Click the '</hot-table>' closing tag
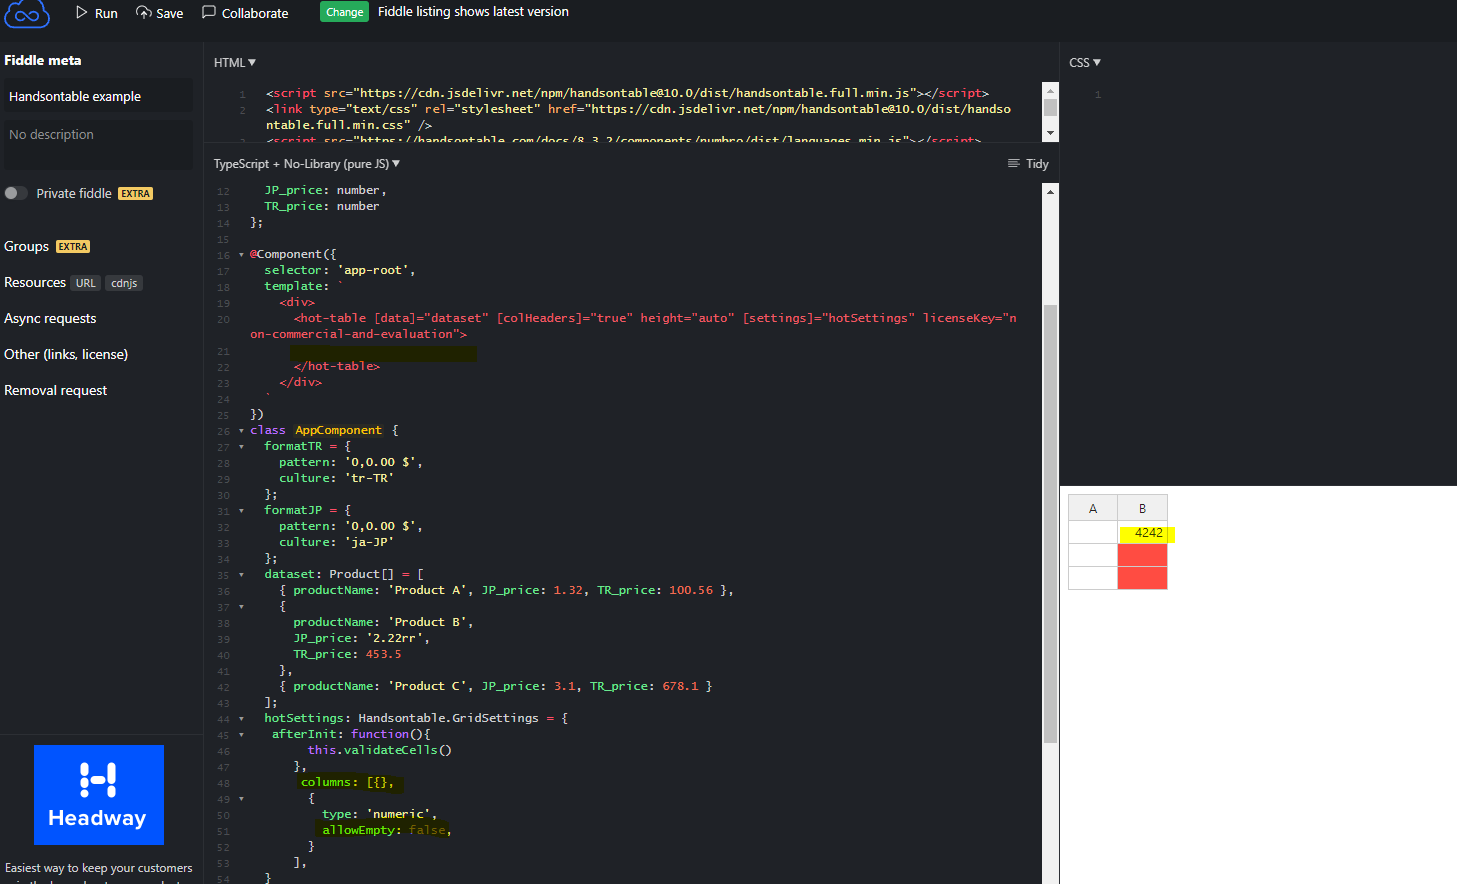 click(x=336, y=366)
